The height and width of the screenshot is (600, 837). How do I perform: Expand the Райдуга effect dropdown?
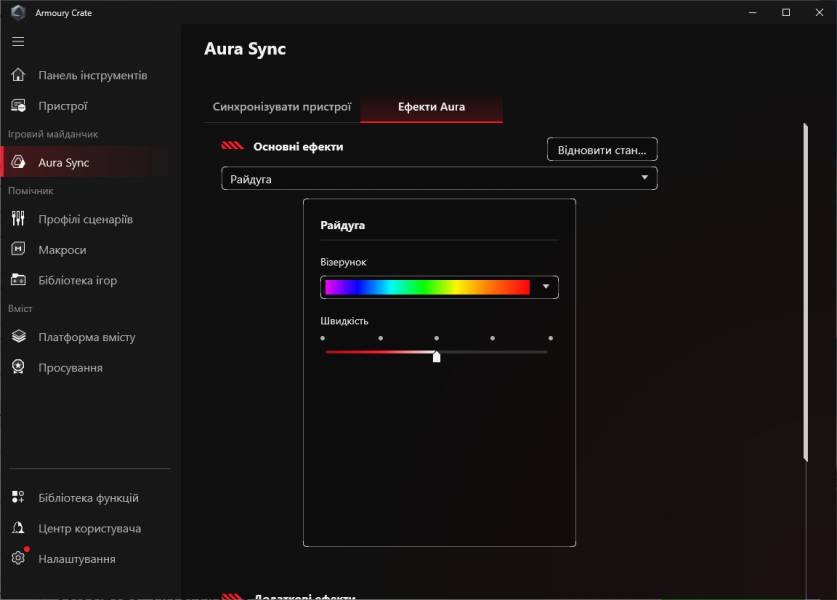(644, 179)
